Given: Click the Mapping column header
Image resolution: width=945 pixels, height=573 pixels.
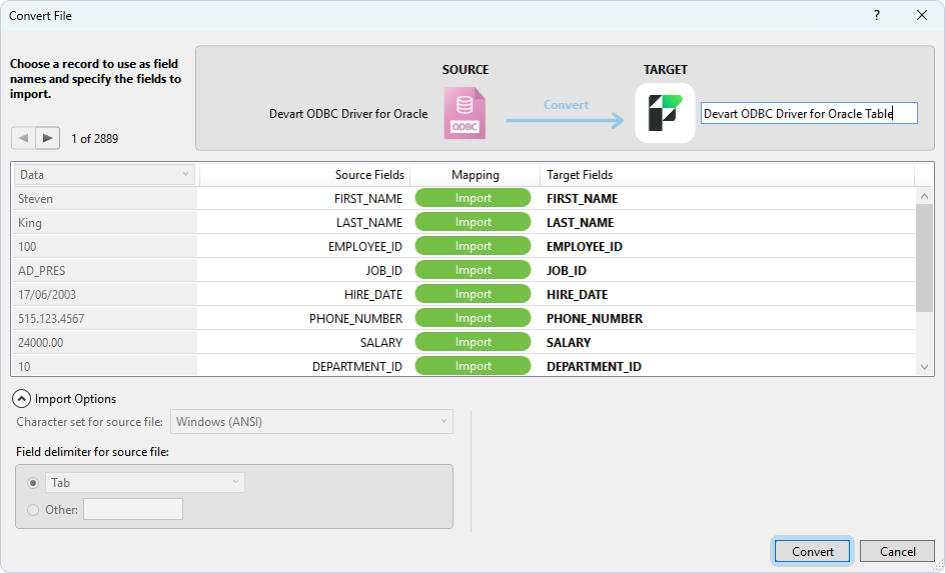Looking at the screenshot, I should point(475,175).
